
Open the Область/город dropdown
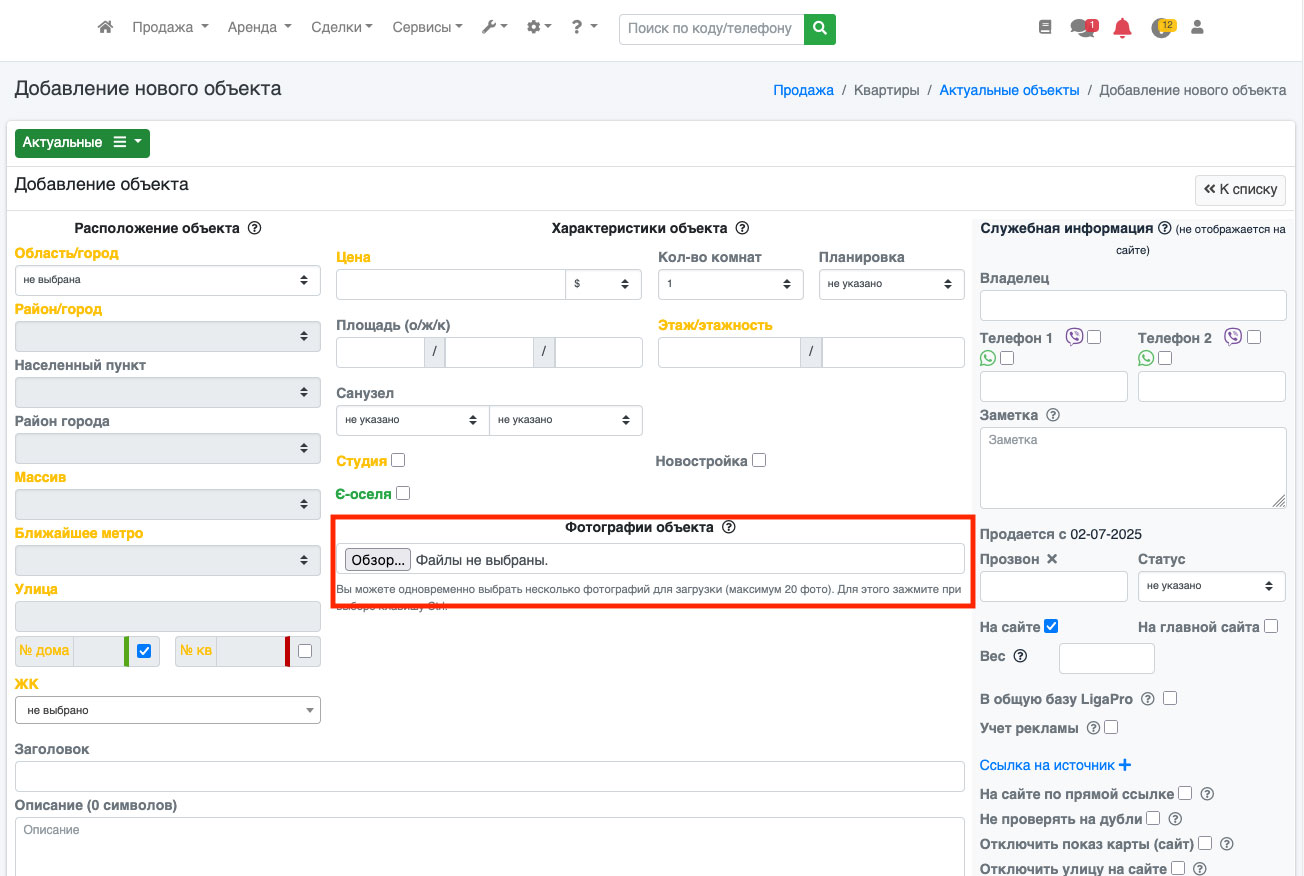(167, 281)
